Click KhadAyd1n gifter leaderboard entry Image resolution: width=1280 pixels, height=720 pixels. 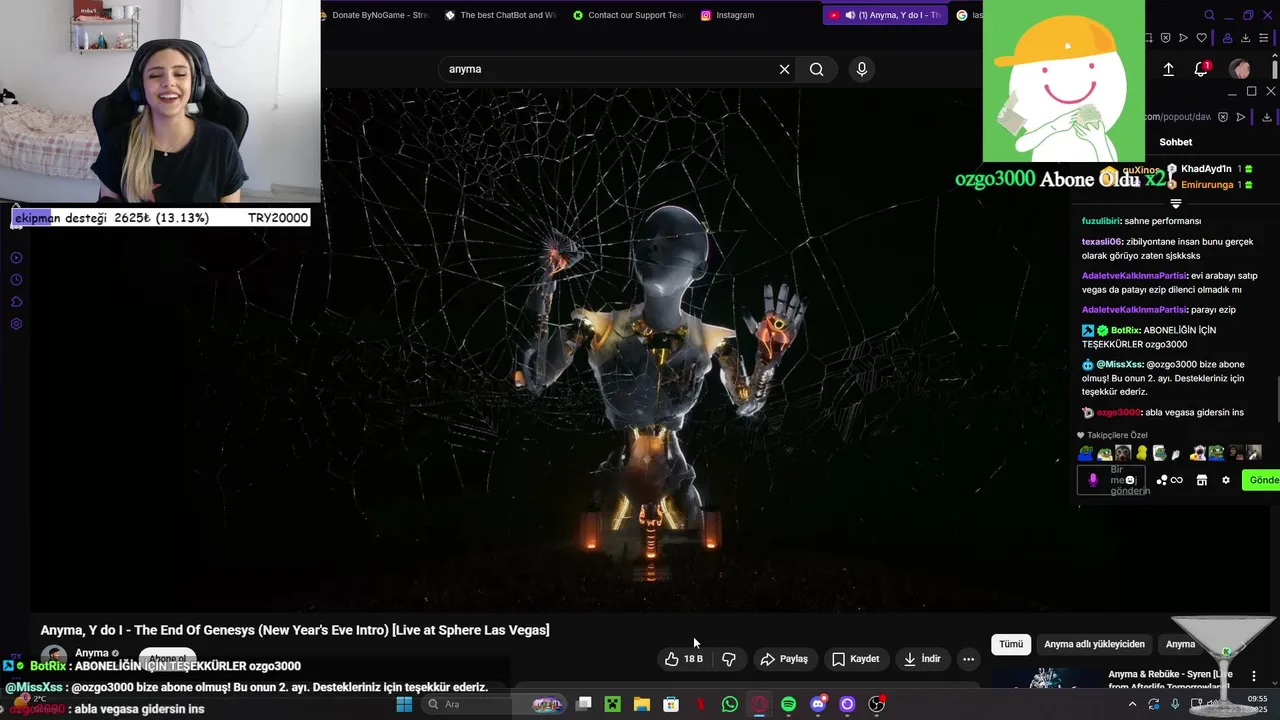pyautogui.click(x=1209, y=169)
